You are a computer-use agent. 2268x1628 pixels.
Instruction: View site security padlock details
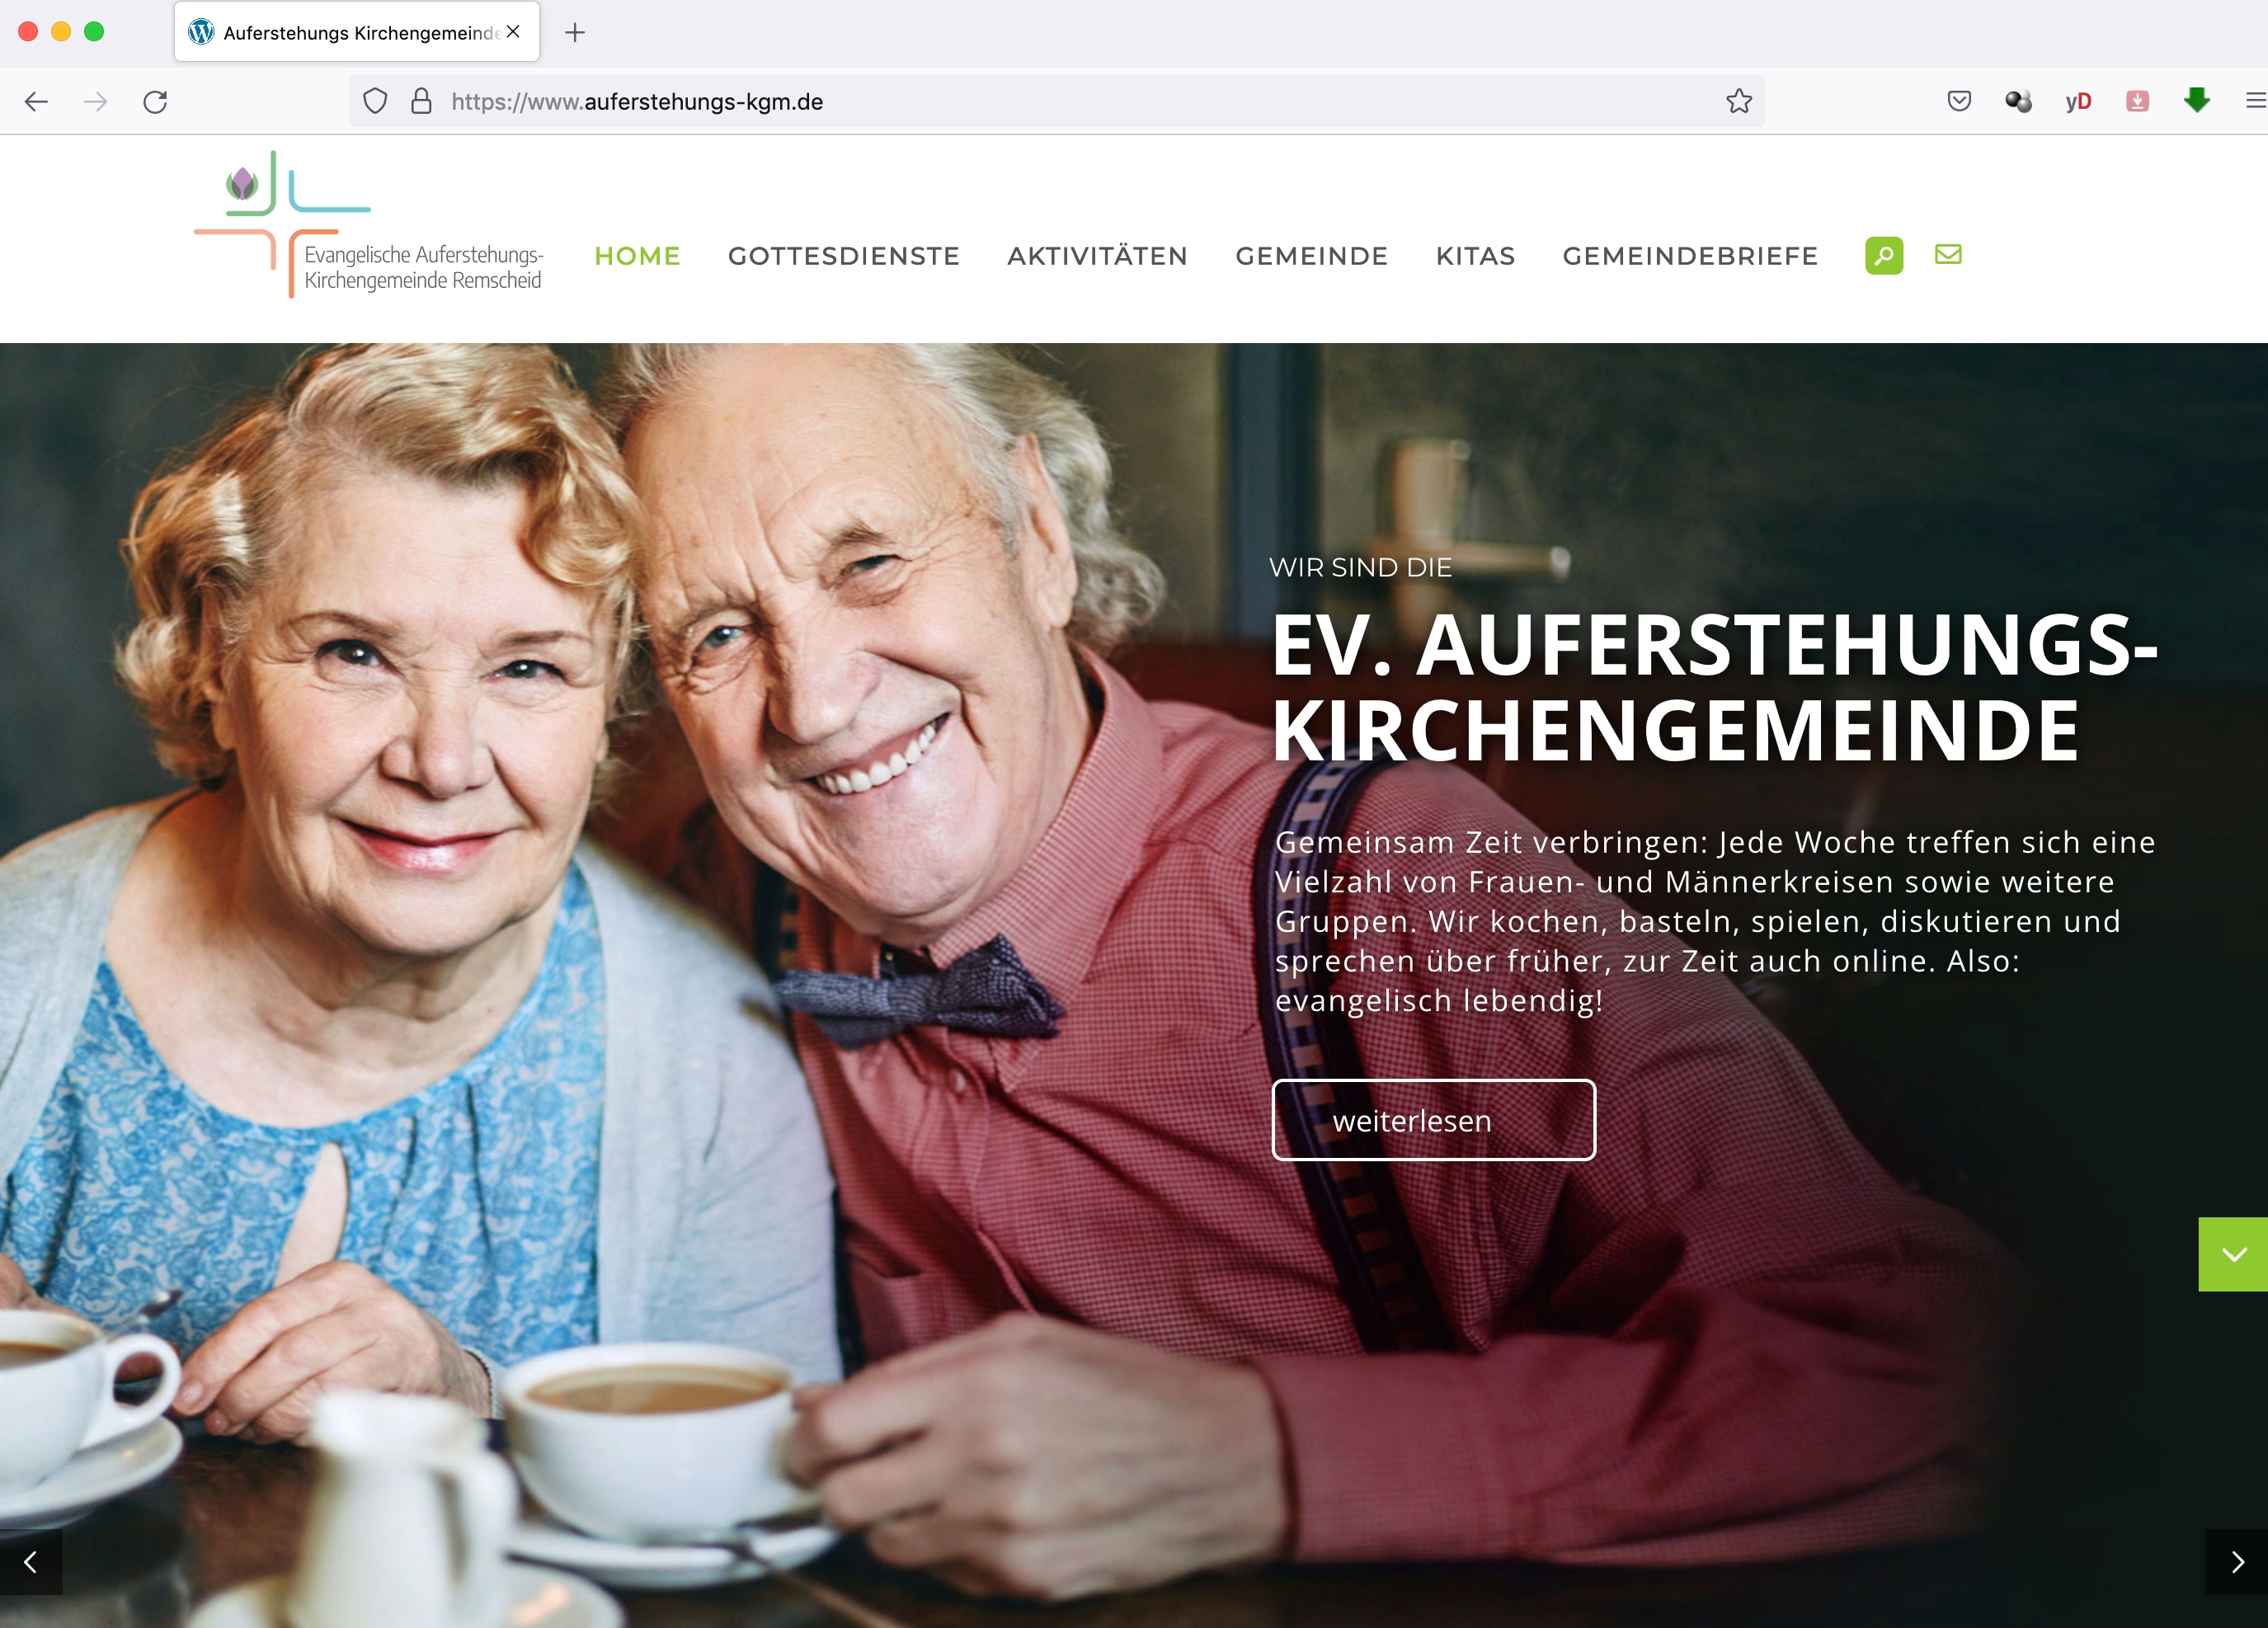click(x=422, y=101)
